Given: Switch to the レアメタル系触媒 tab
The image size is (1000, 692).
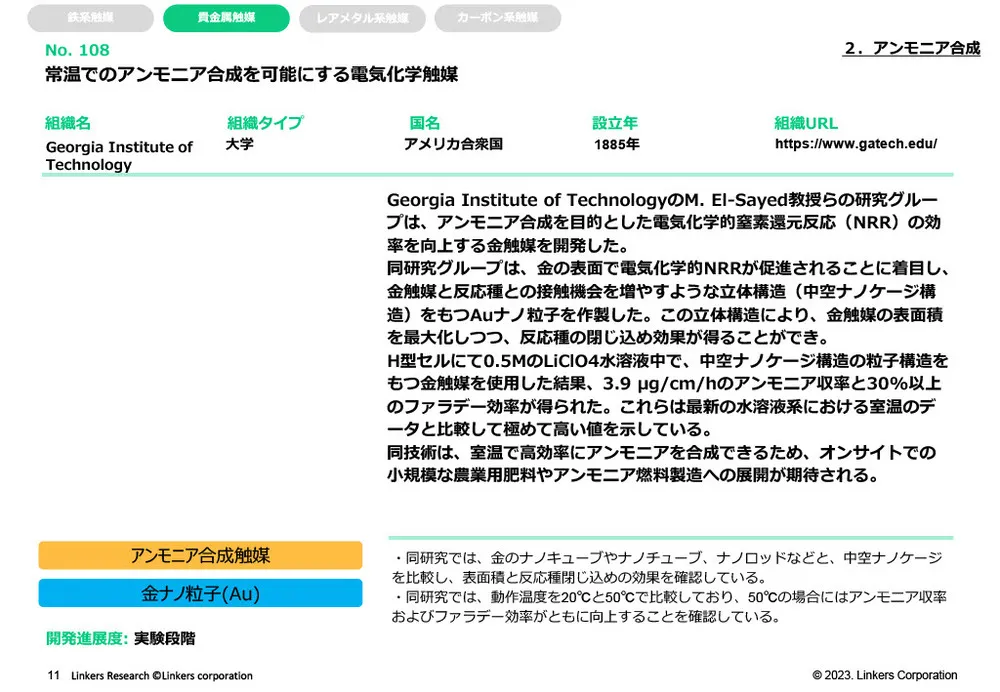Looking at the screenshot, I should click(x=362, y=18).
